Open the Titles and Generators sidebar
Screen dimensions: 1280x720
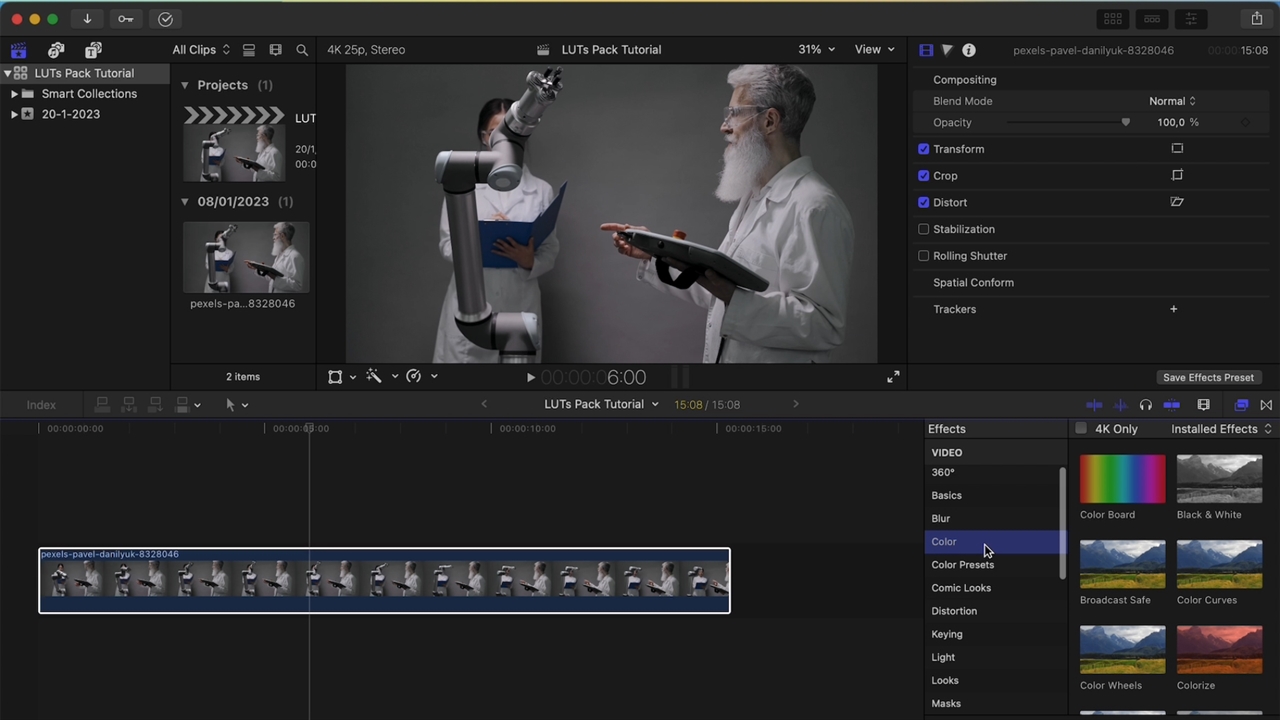coord(93,50)
